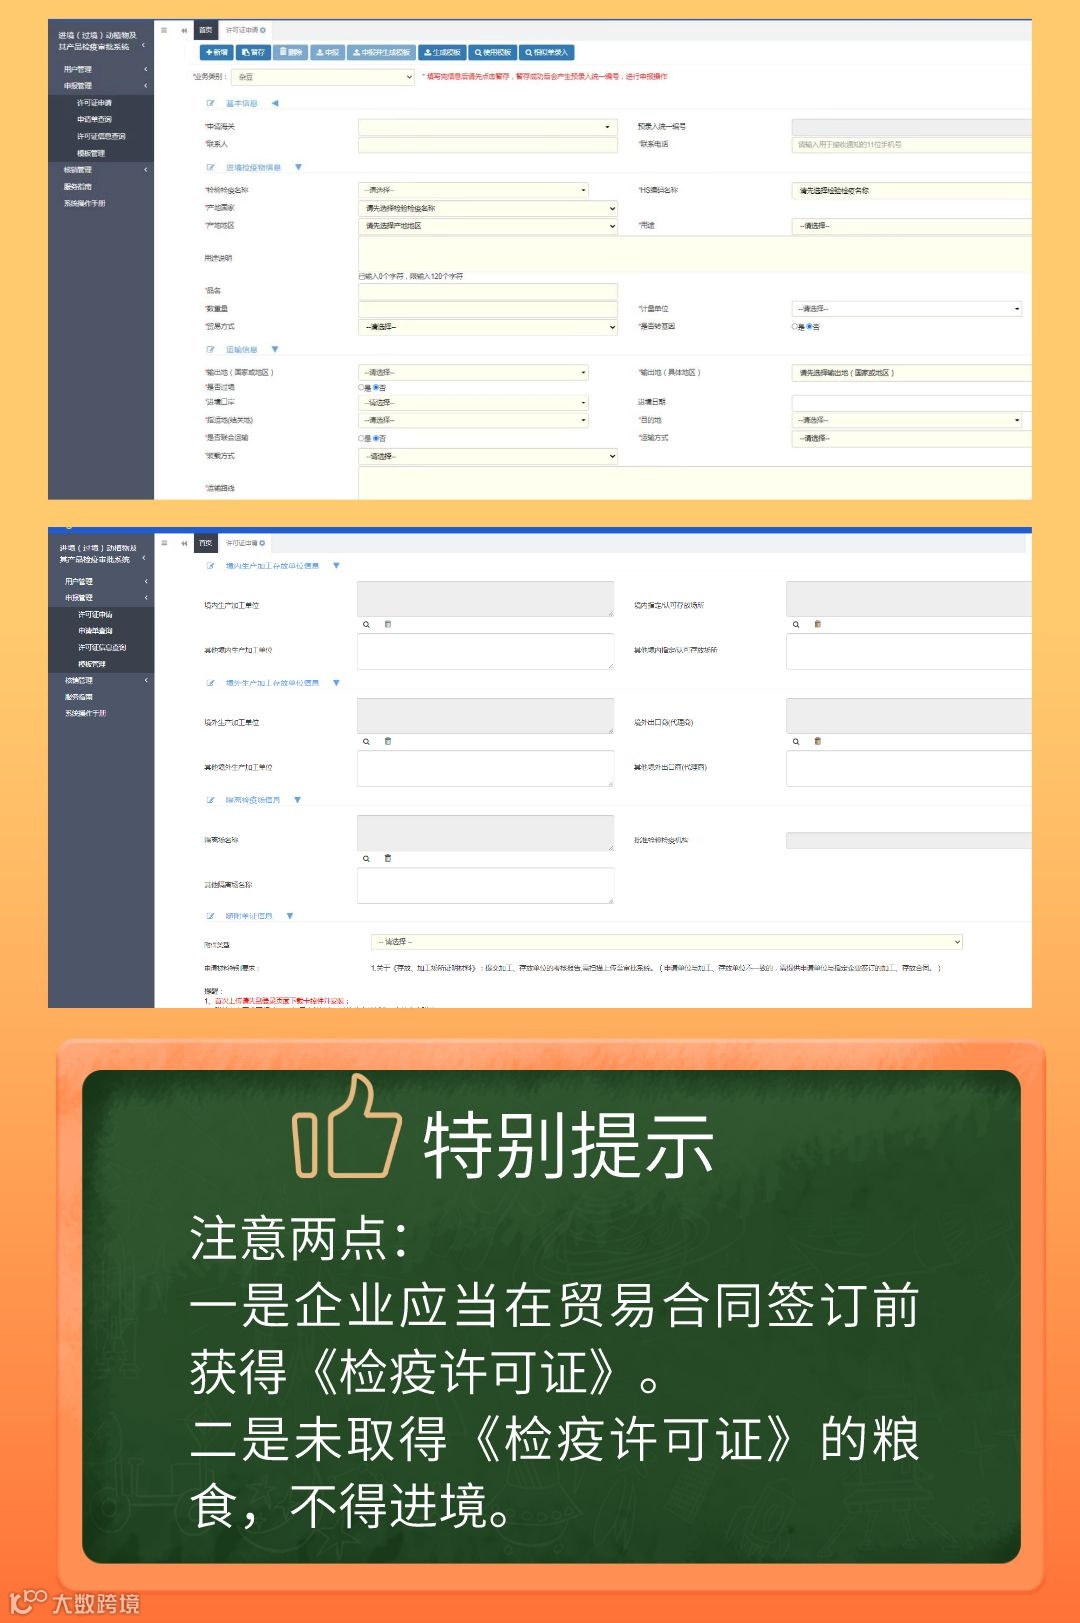
Task: Click the 删除 button
Action: (x=291, y=52)
